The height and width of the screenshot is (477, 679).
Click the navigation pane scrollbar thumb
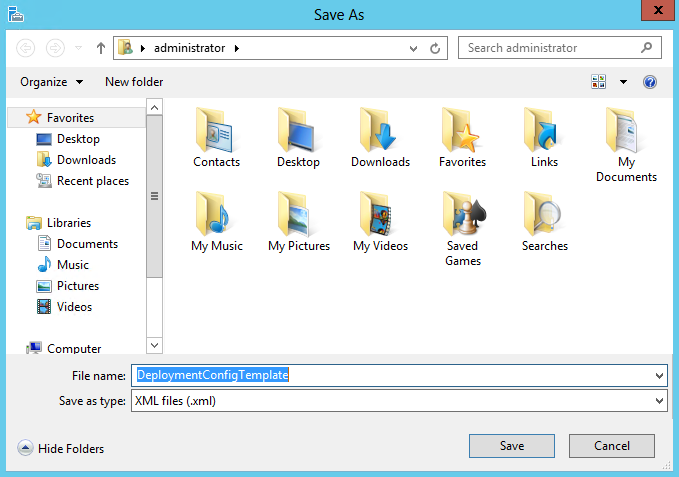pyautogui.click(x=155, y=196)
